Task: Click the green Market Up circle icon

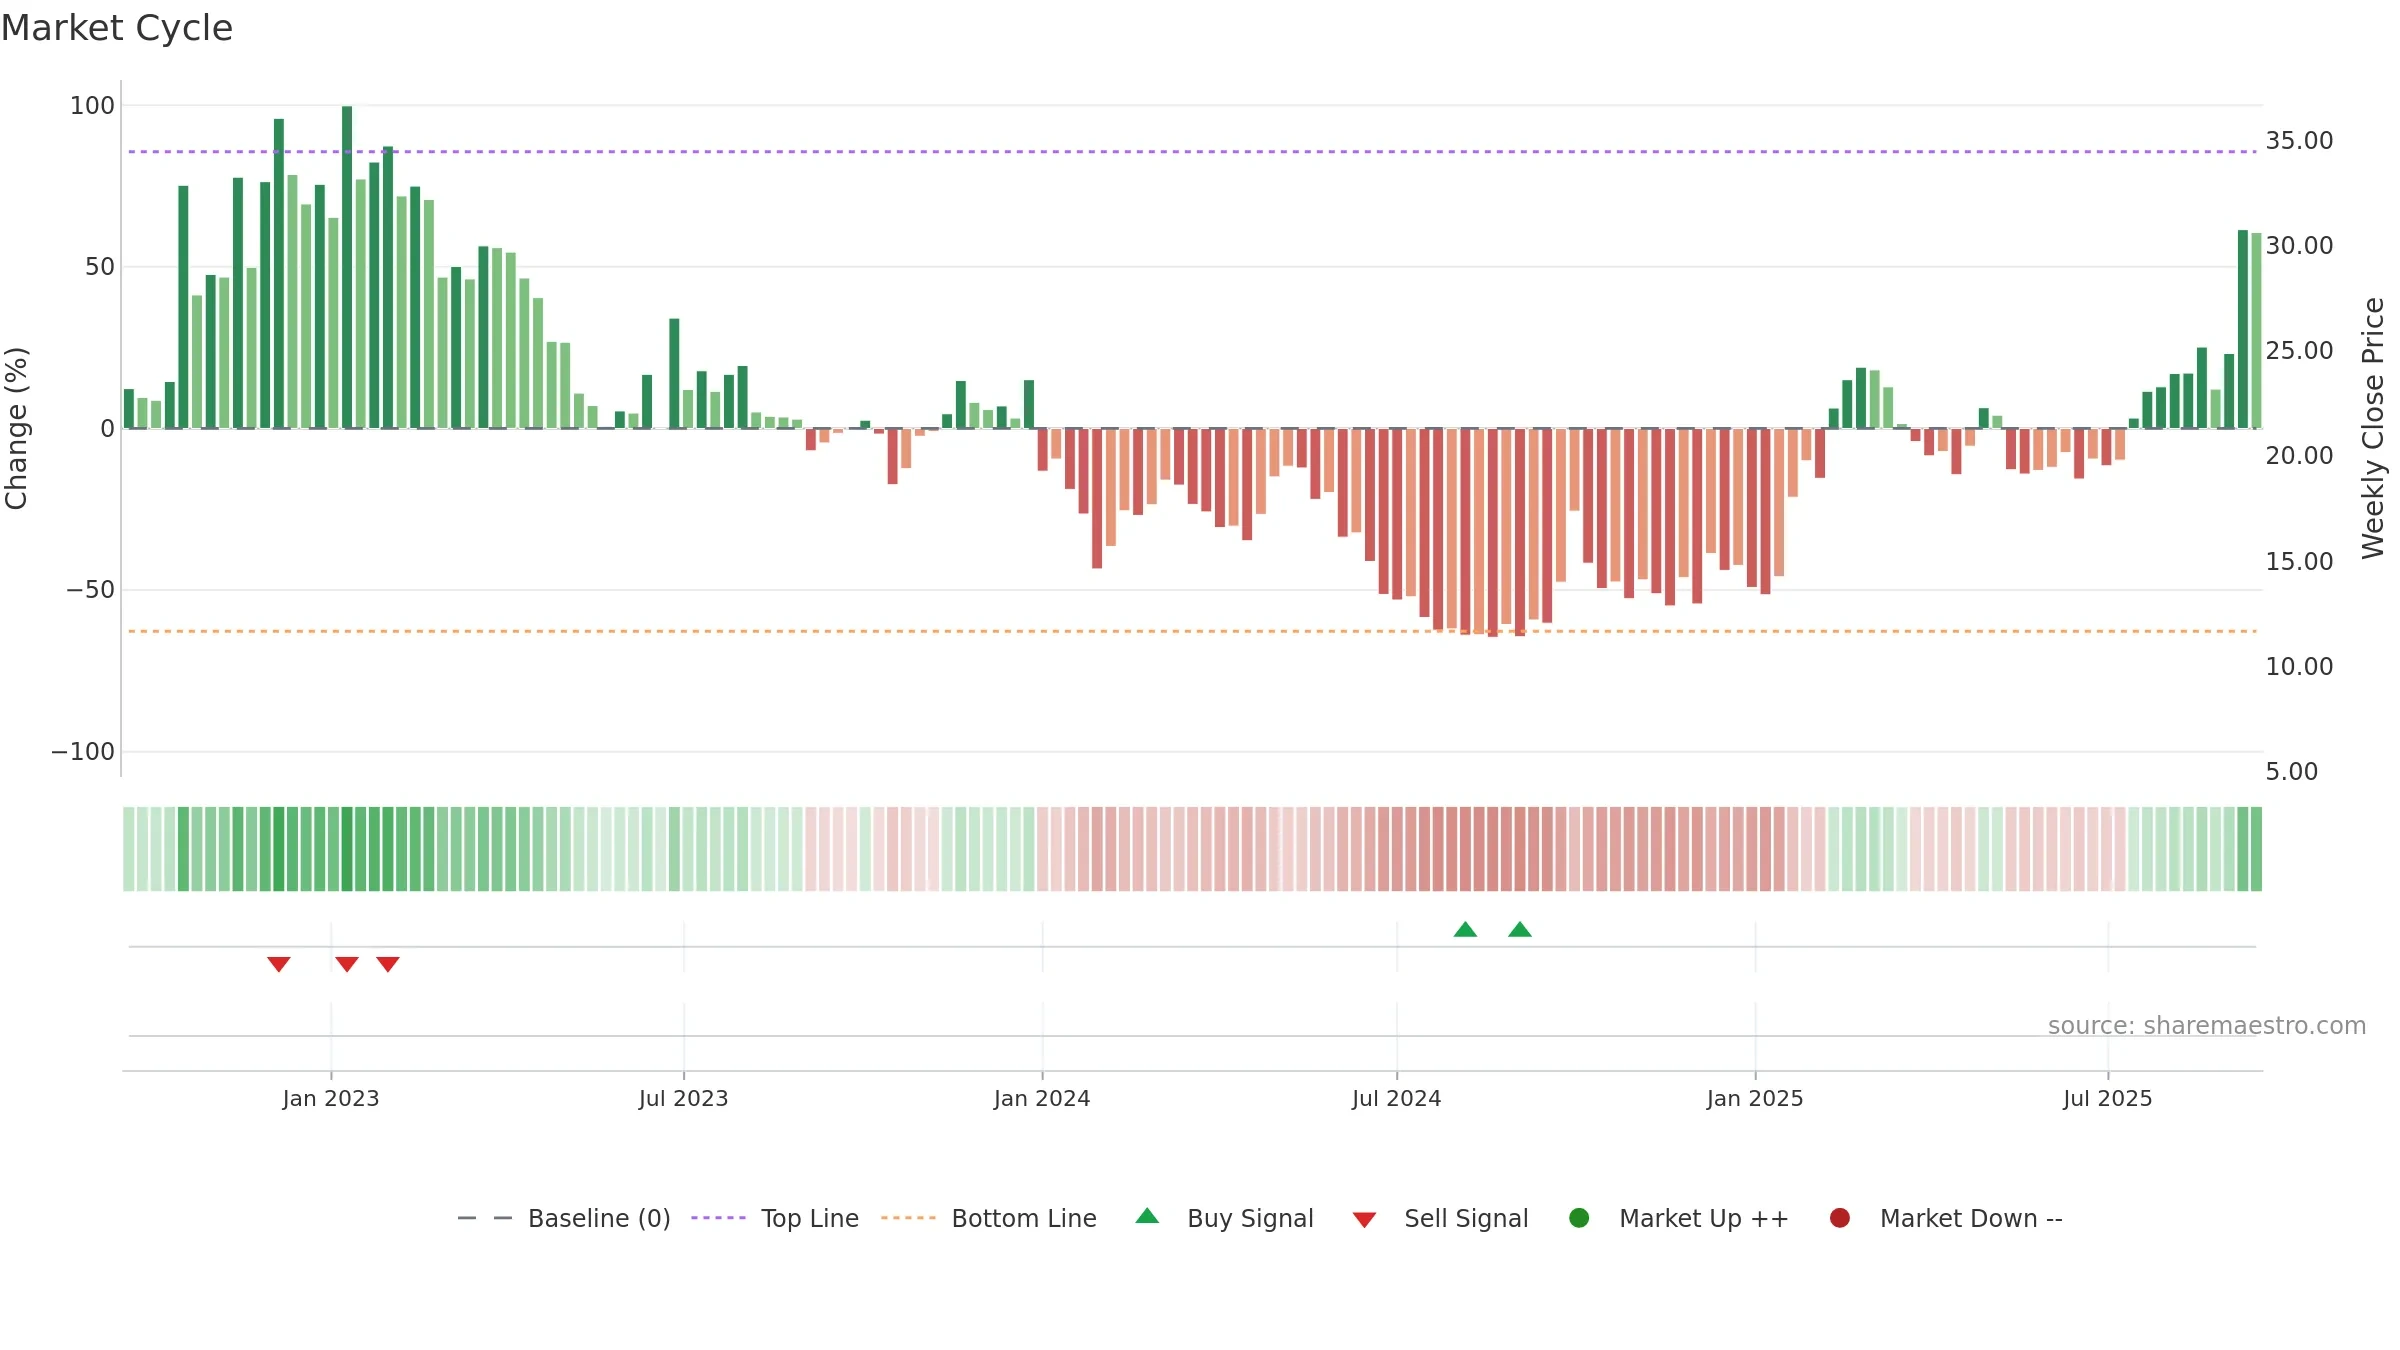Action: [x=1579, y=1218]
